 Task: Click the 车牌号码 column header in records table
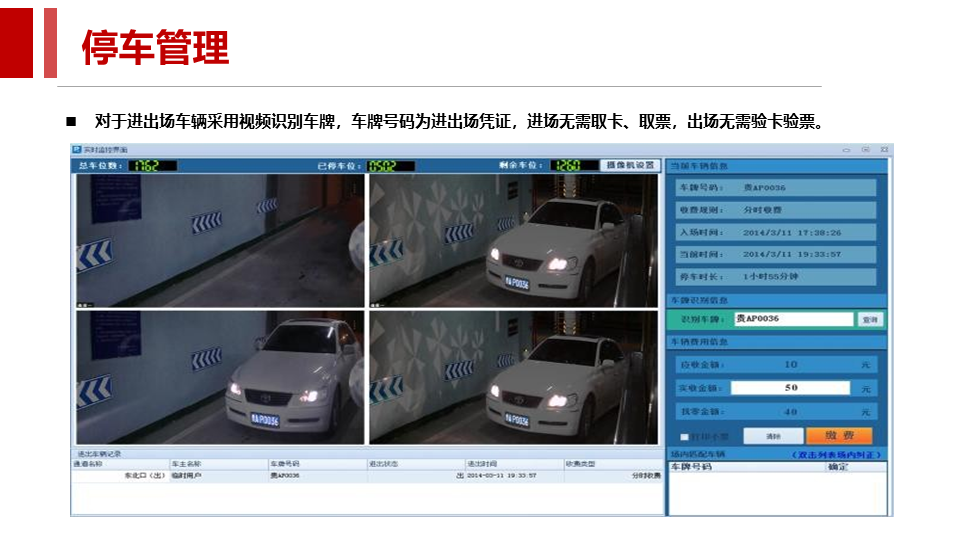(285, 464)
